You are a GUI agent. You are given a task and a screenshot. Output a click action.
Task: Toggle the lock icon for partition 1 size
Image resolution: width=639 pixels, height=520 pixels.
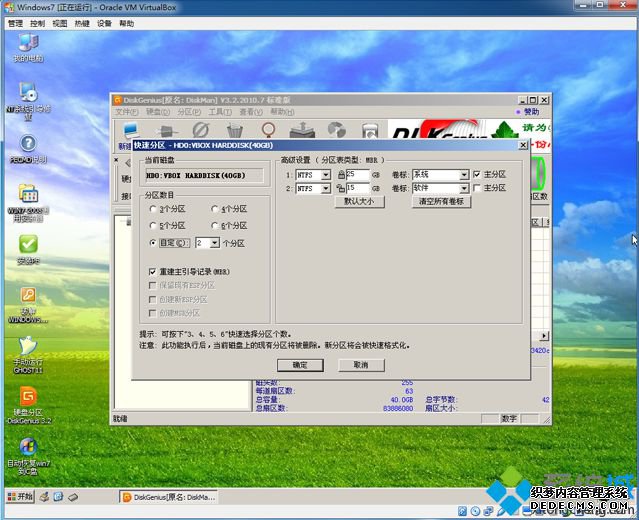coord(341,175)
